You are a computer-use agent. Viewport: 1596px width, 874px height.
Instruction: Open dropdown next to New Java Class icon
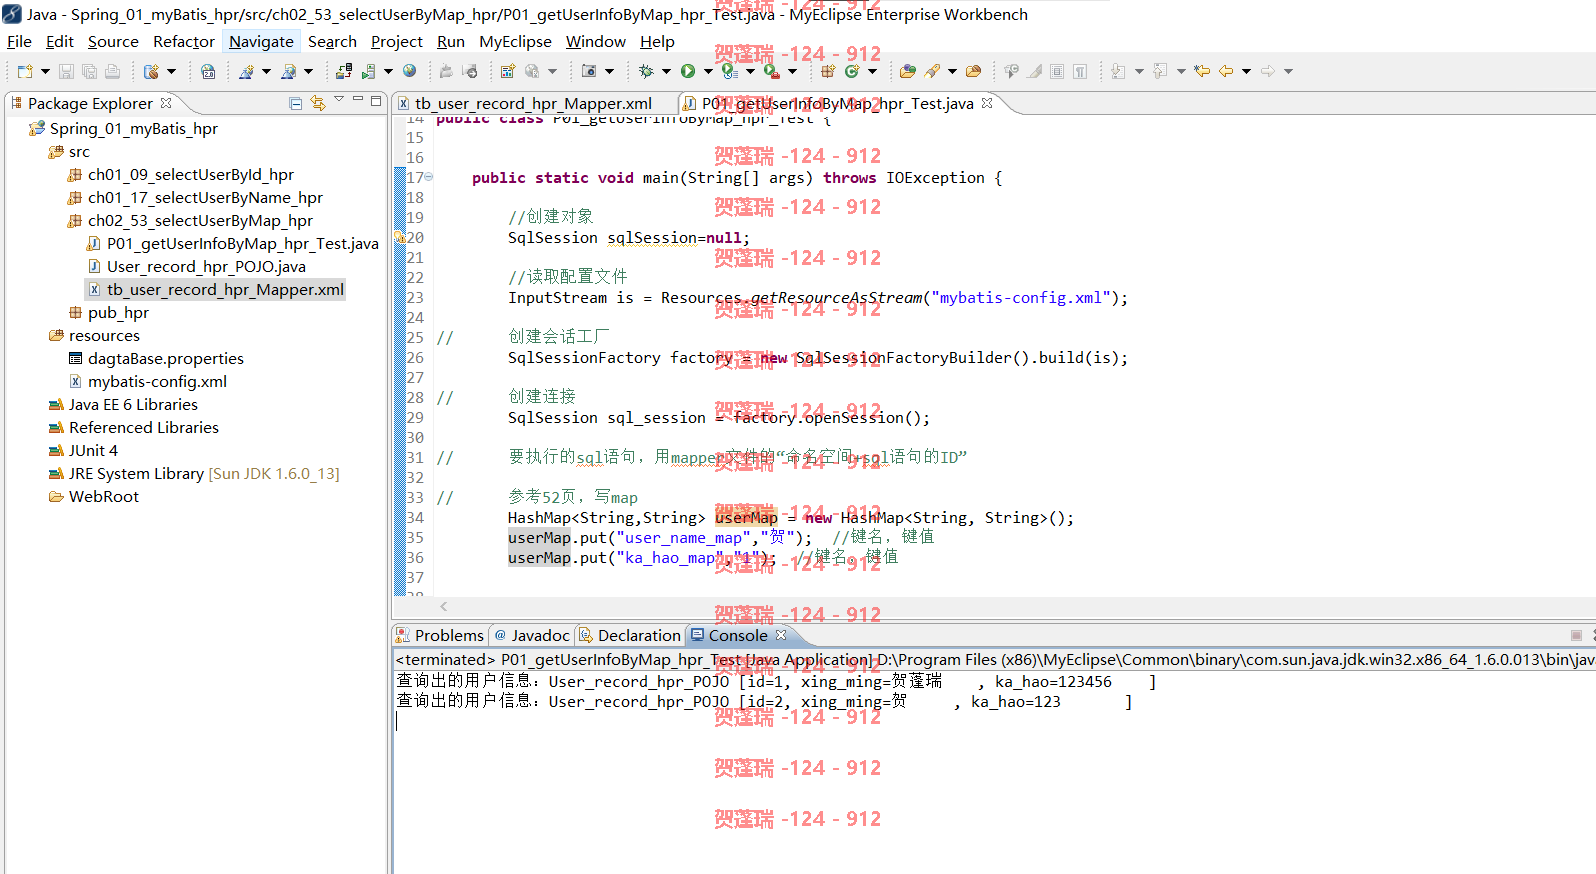point(872,71)
